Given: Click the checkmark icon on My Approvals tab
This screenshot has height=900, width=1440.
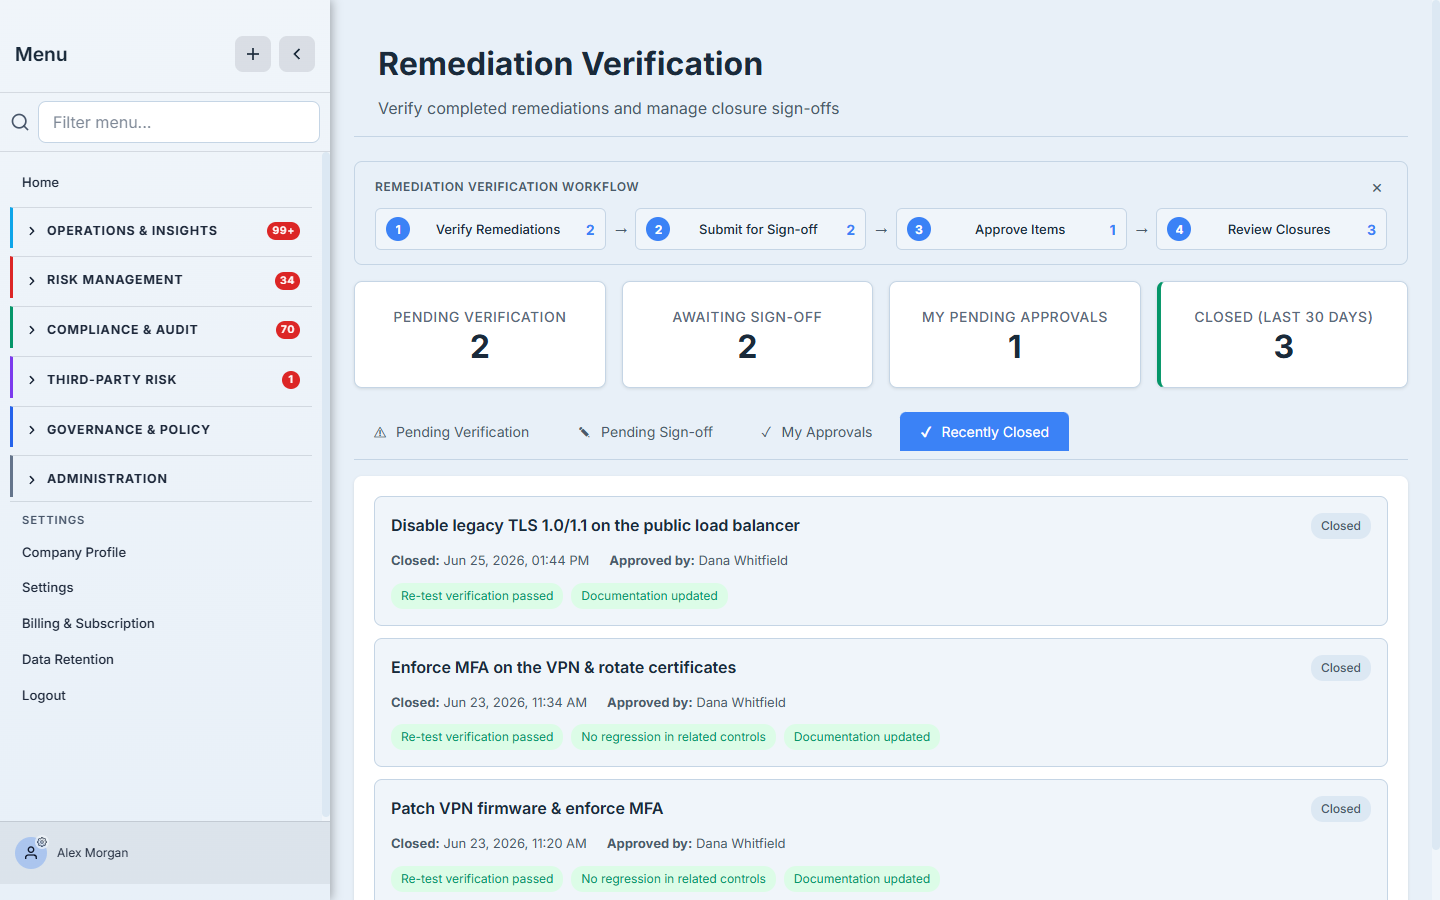Looking at the screenshot, I should click(766, 432).
